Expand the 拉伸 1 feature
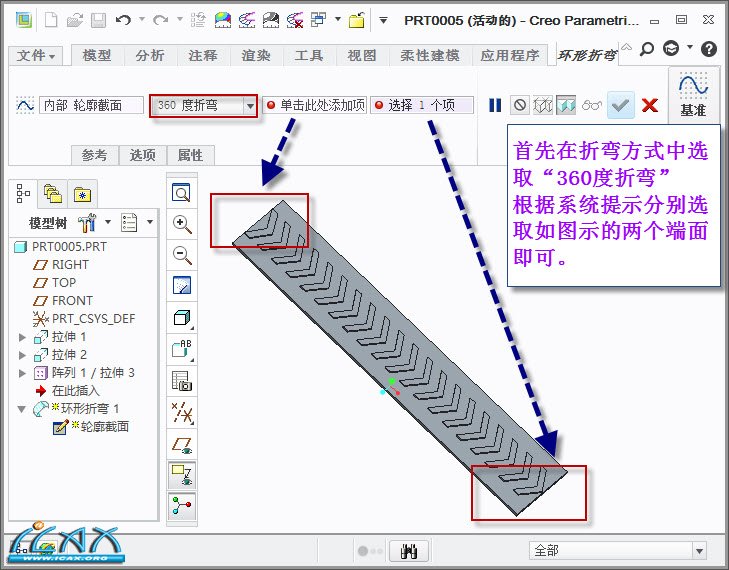Screen dimensions: 729x570 click(x=22, y=337)
